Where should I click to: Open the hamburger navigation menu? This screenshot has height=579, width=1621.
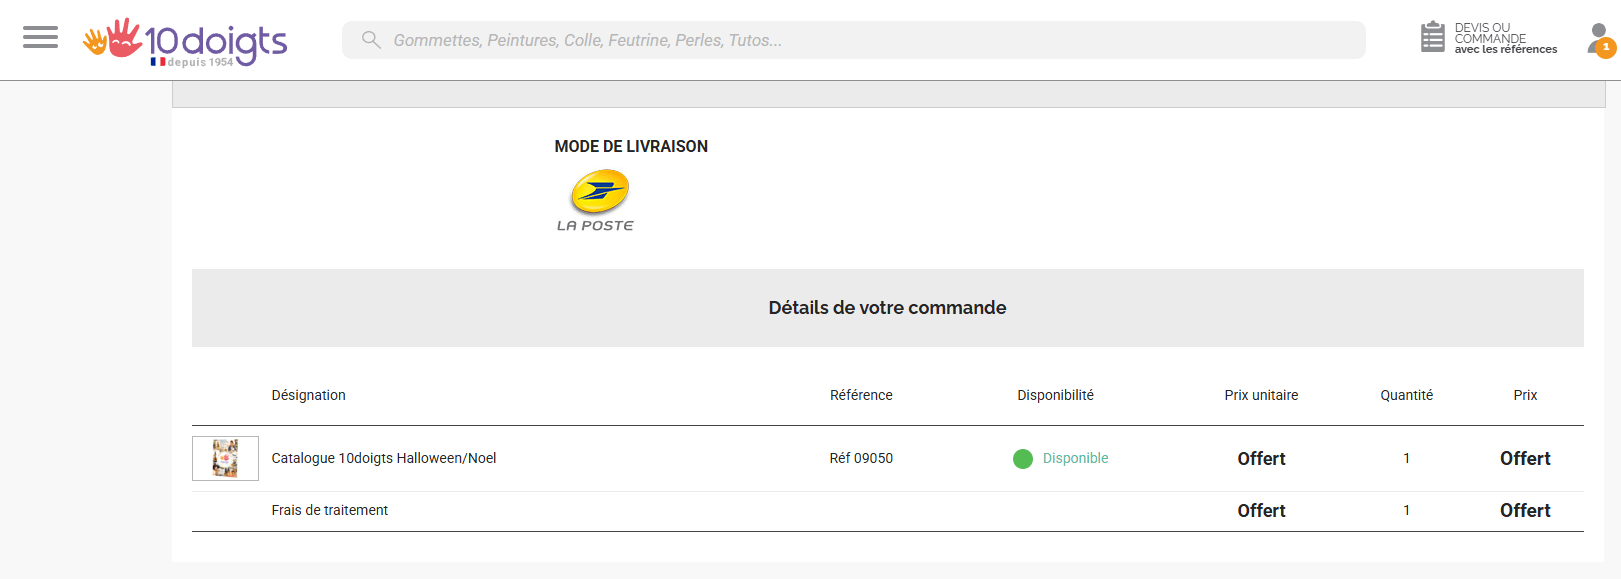40,38
